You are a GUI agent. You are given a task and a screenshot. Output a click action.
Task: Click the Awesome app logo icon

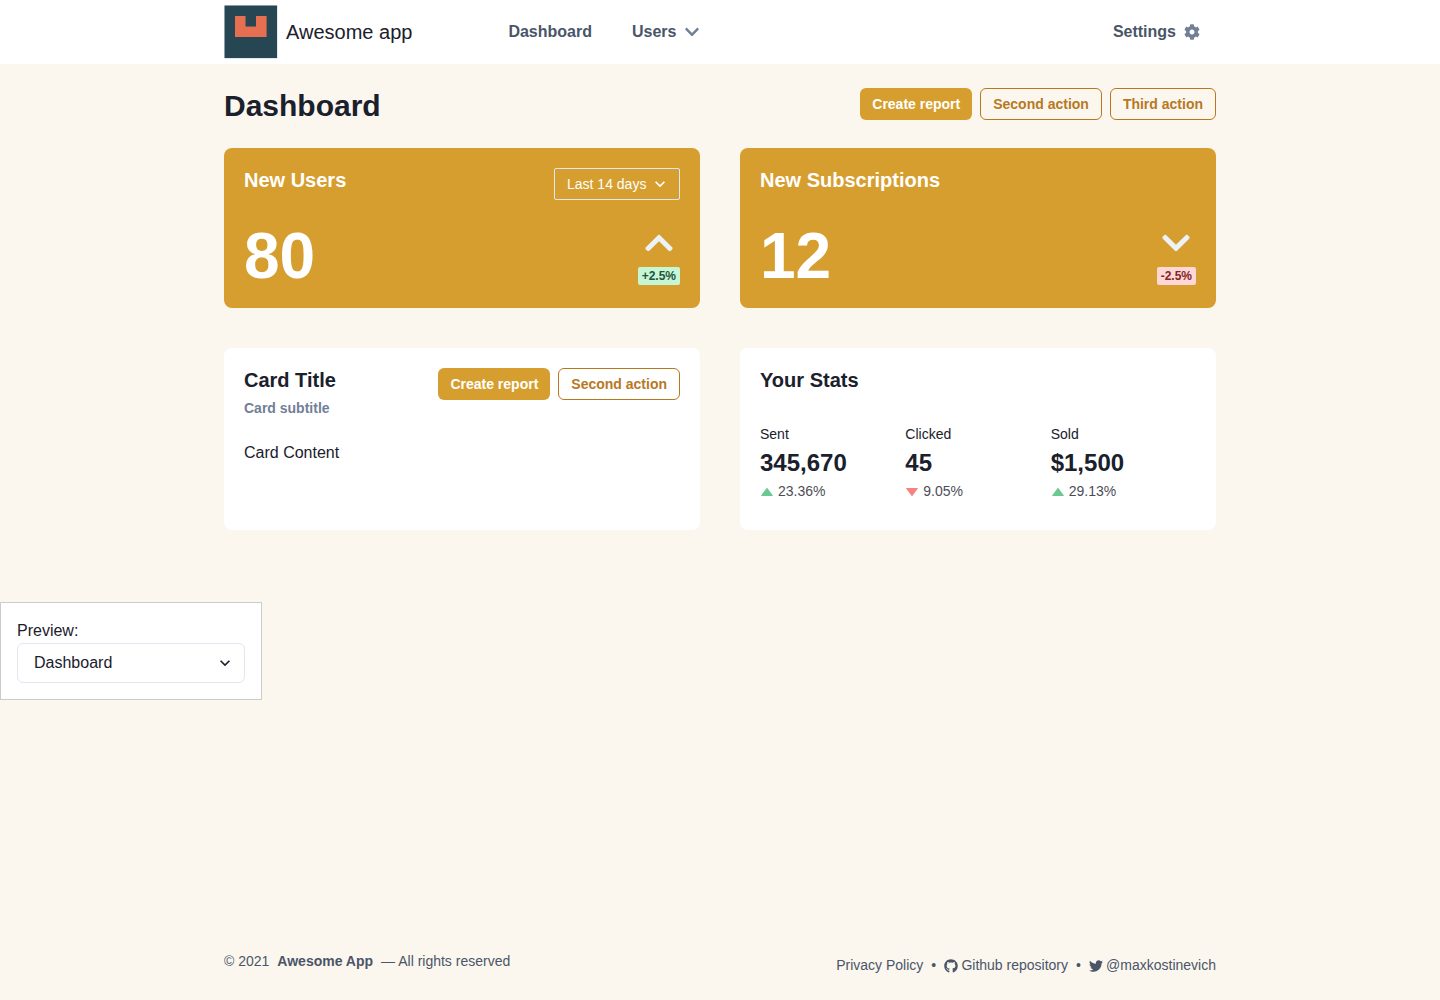[250, 32]
